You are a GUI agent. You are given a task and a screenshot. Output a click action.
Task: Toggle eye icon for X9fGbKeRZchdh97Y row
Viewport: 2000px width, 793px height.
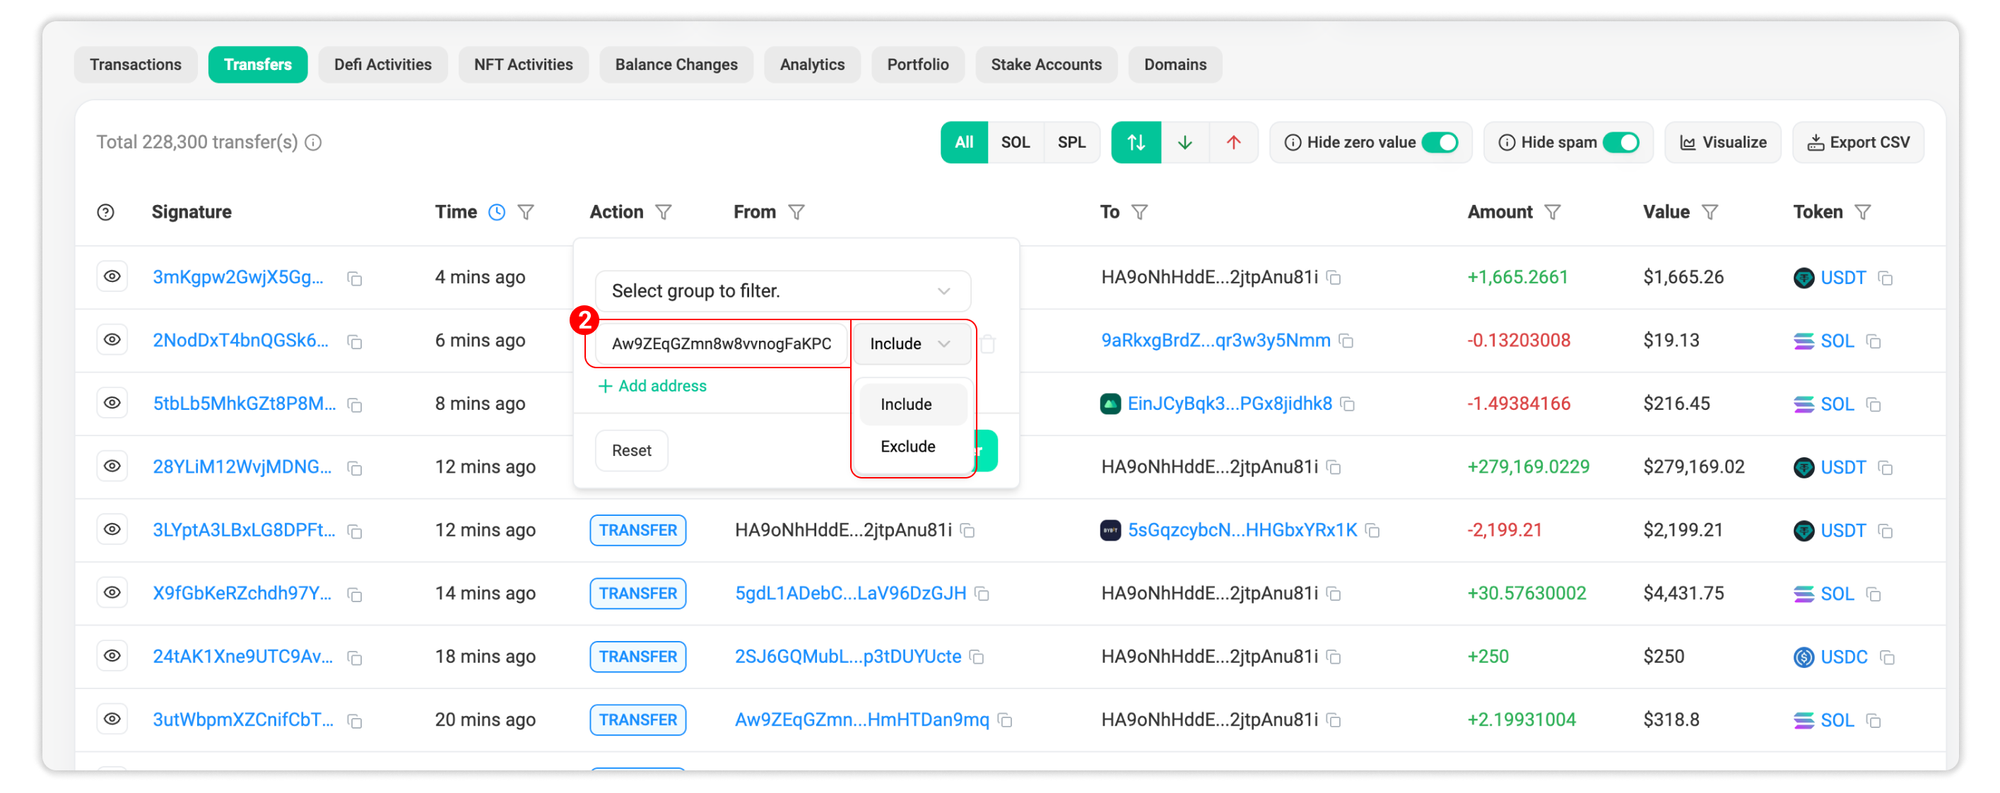tap(112, 592)
